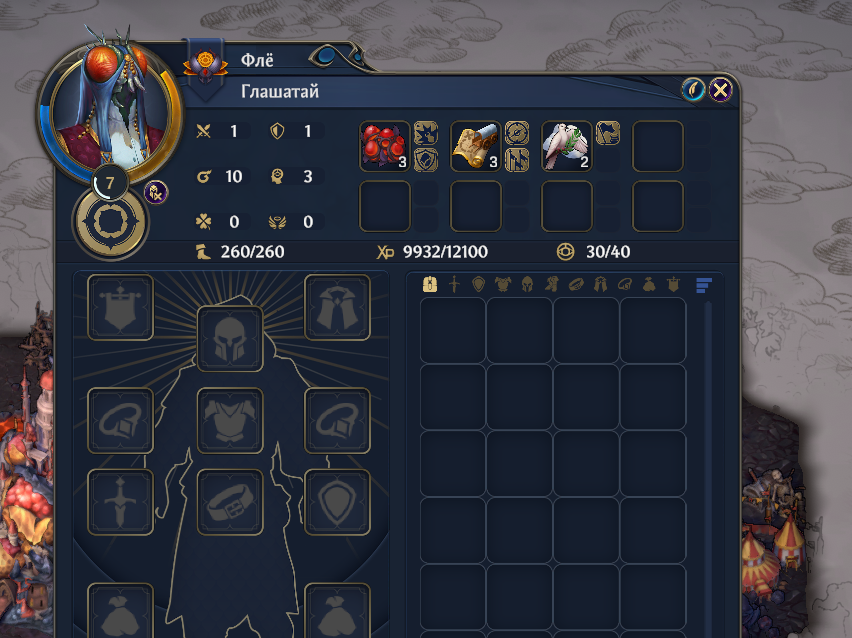Screen dimensions: 852x638
Task: Select the map scroll skill icon
Action: [475, 146]
